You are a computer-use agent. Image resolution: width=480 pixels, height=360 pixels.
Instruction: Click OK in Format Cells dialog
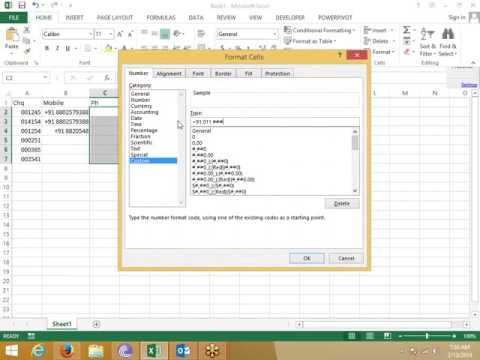tap(307, 258)
